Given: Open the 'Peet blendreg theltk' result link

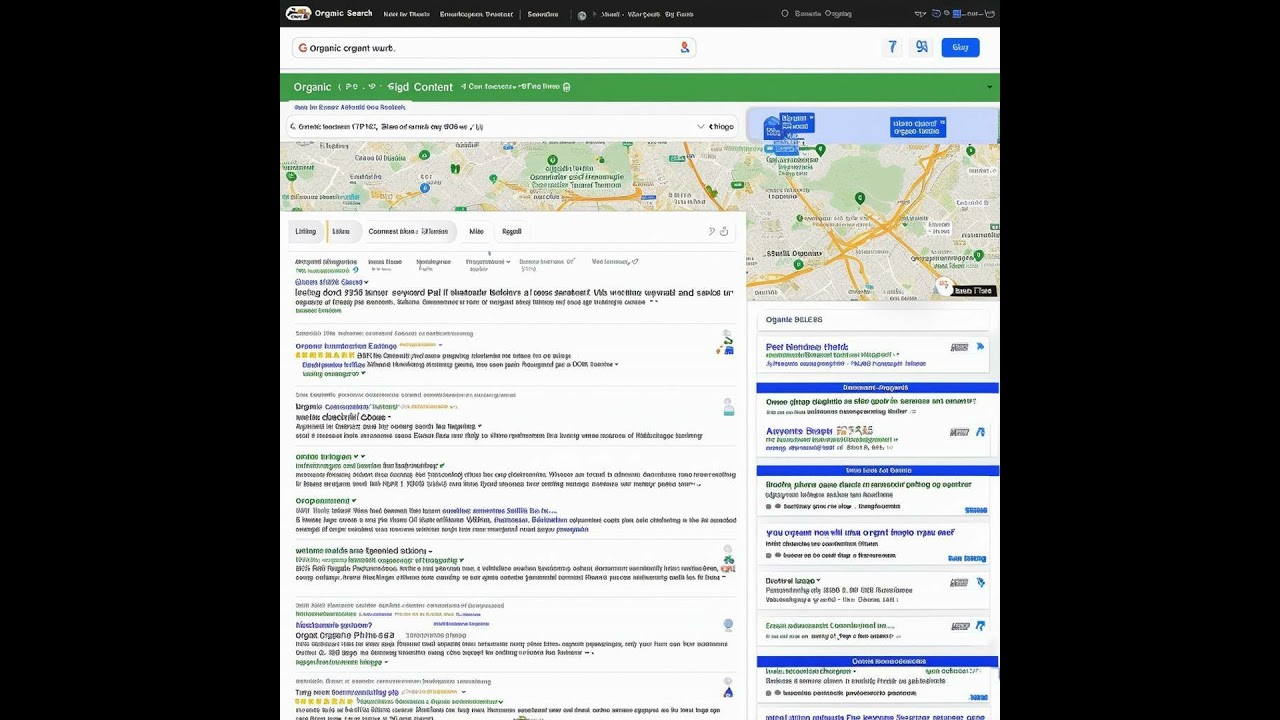Looking at the screenshot, I should point(806,347).
